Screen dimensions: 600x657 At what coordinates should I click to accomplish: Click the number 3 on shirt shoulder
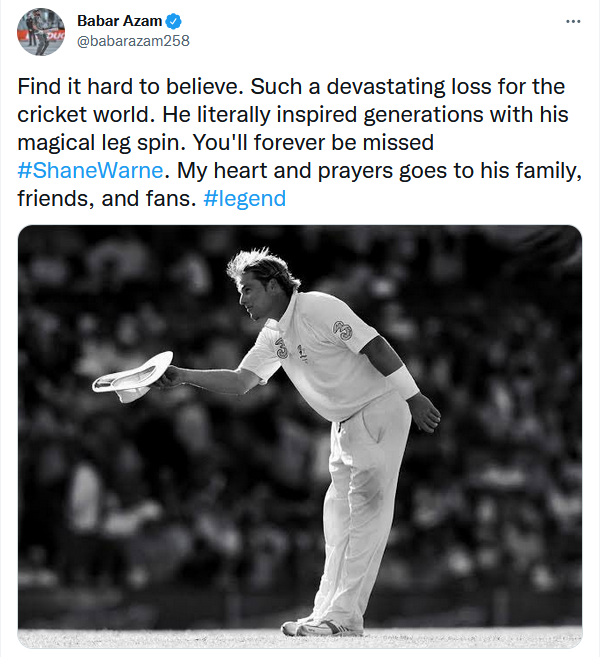342,329
